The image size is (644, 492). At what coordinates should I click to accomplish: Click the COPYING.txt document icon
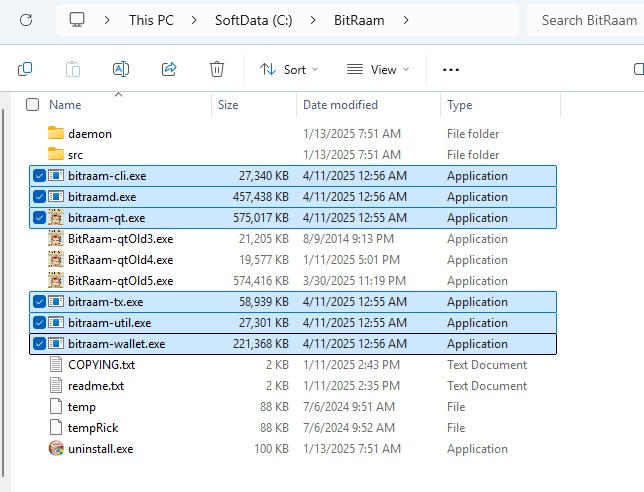tap(56, 364)
